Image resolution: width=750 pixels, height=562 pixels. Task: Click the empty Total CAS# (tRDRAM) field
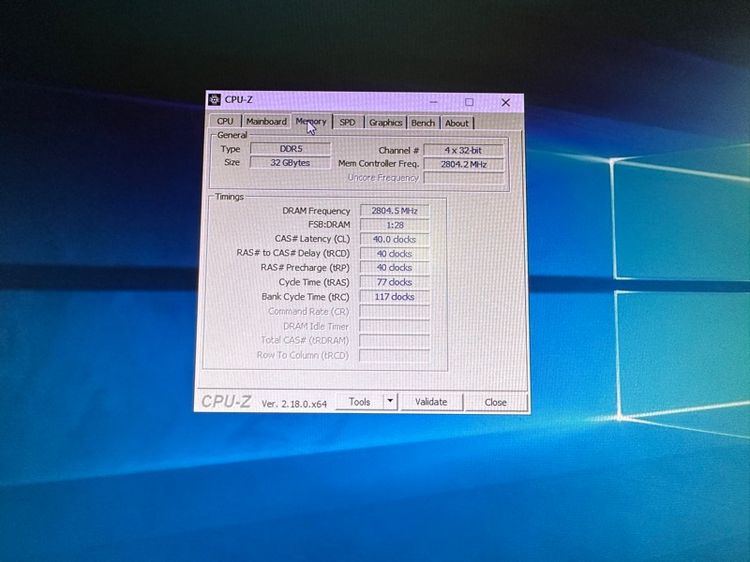[x=395, y=341]
